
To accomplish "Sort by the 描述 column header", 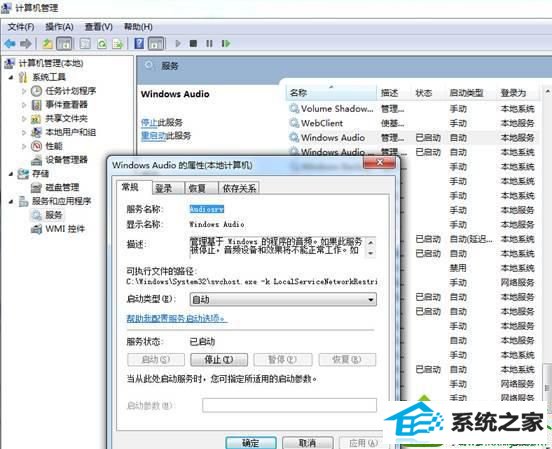I will 394,93.
